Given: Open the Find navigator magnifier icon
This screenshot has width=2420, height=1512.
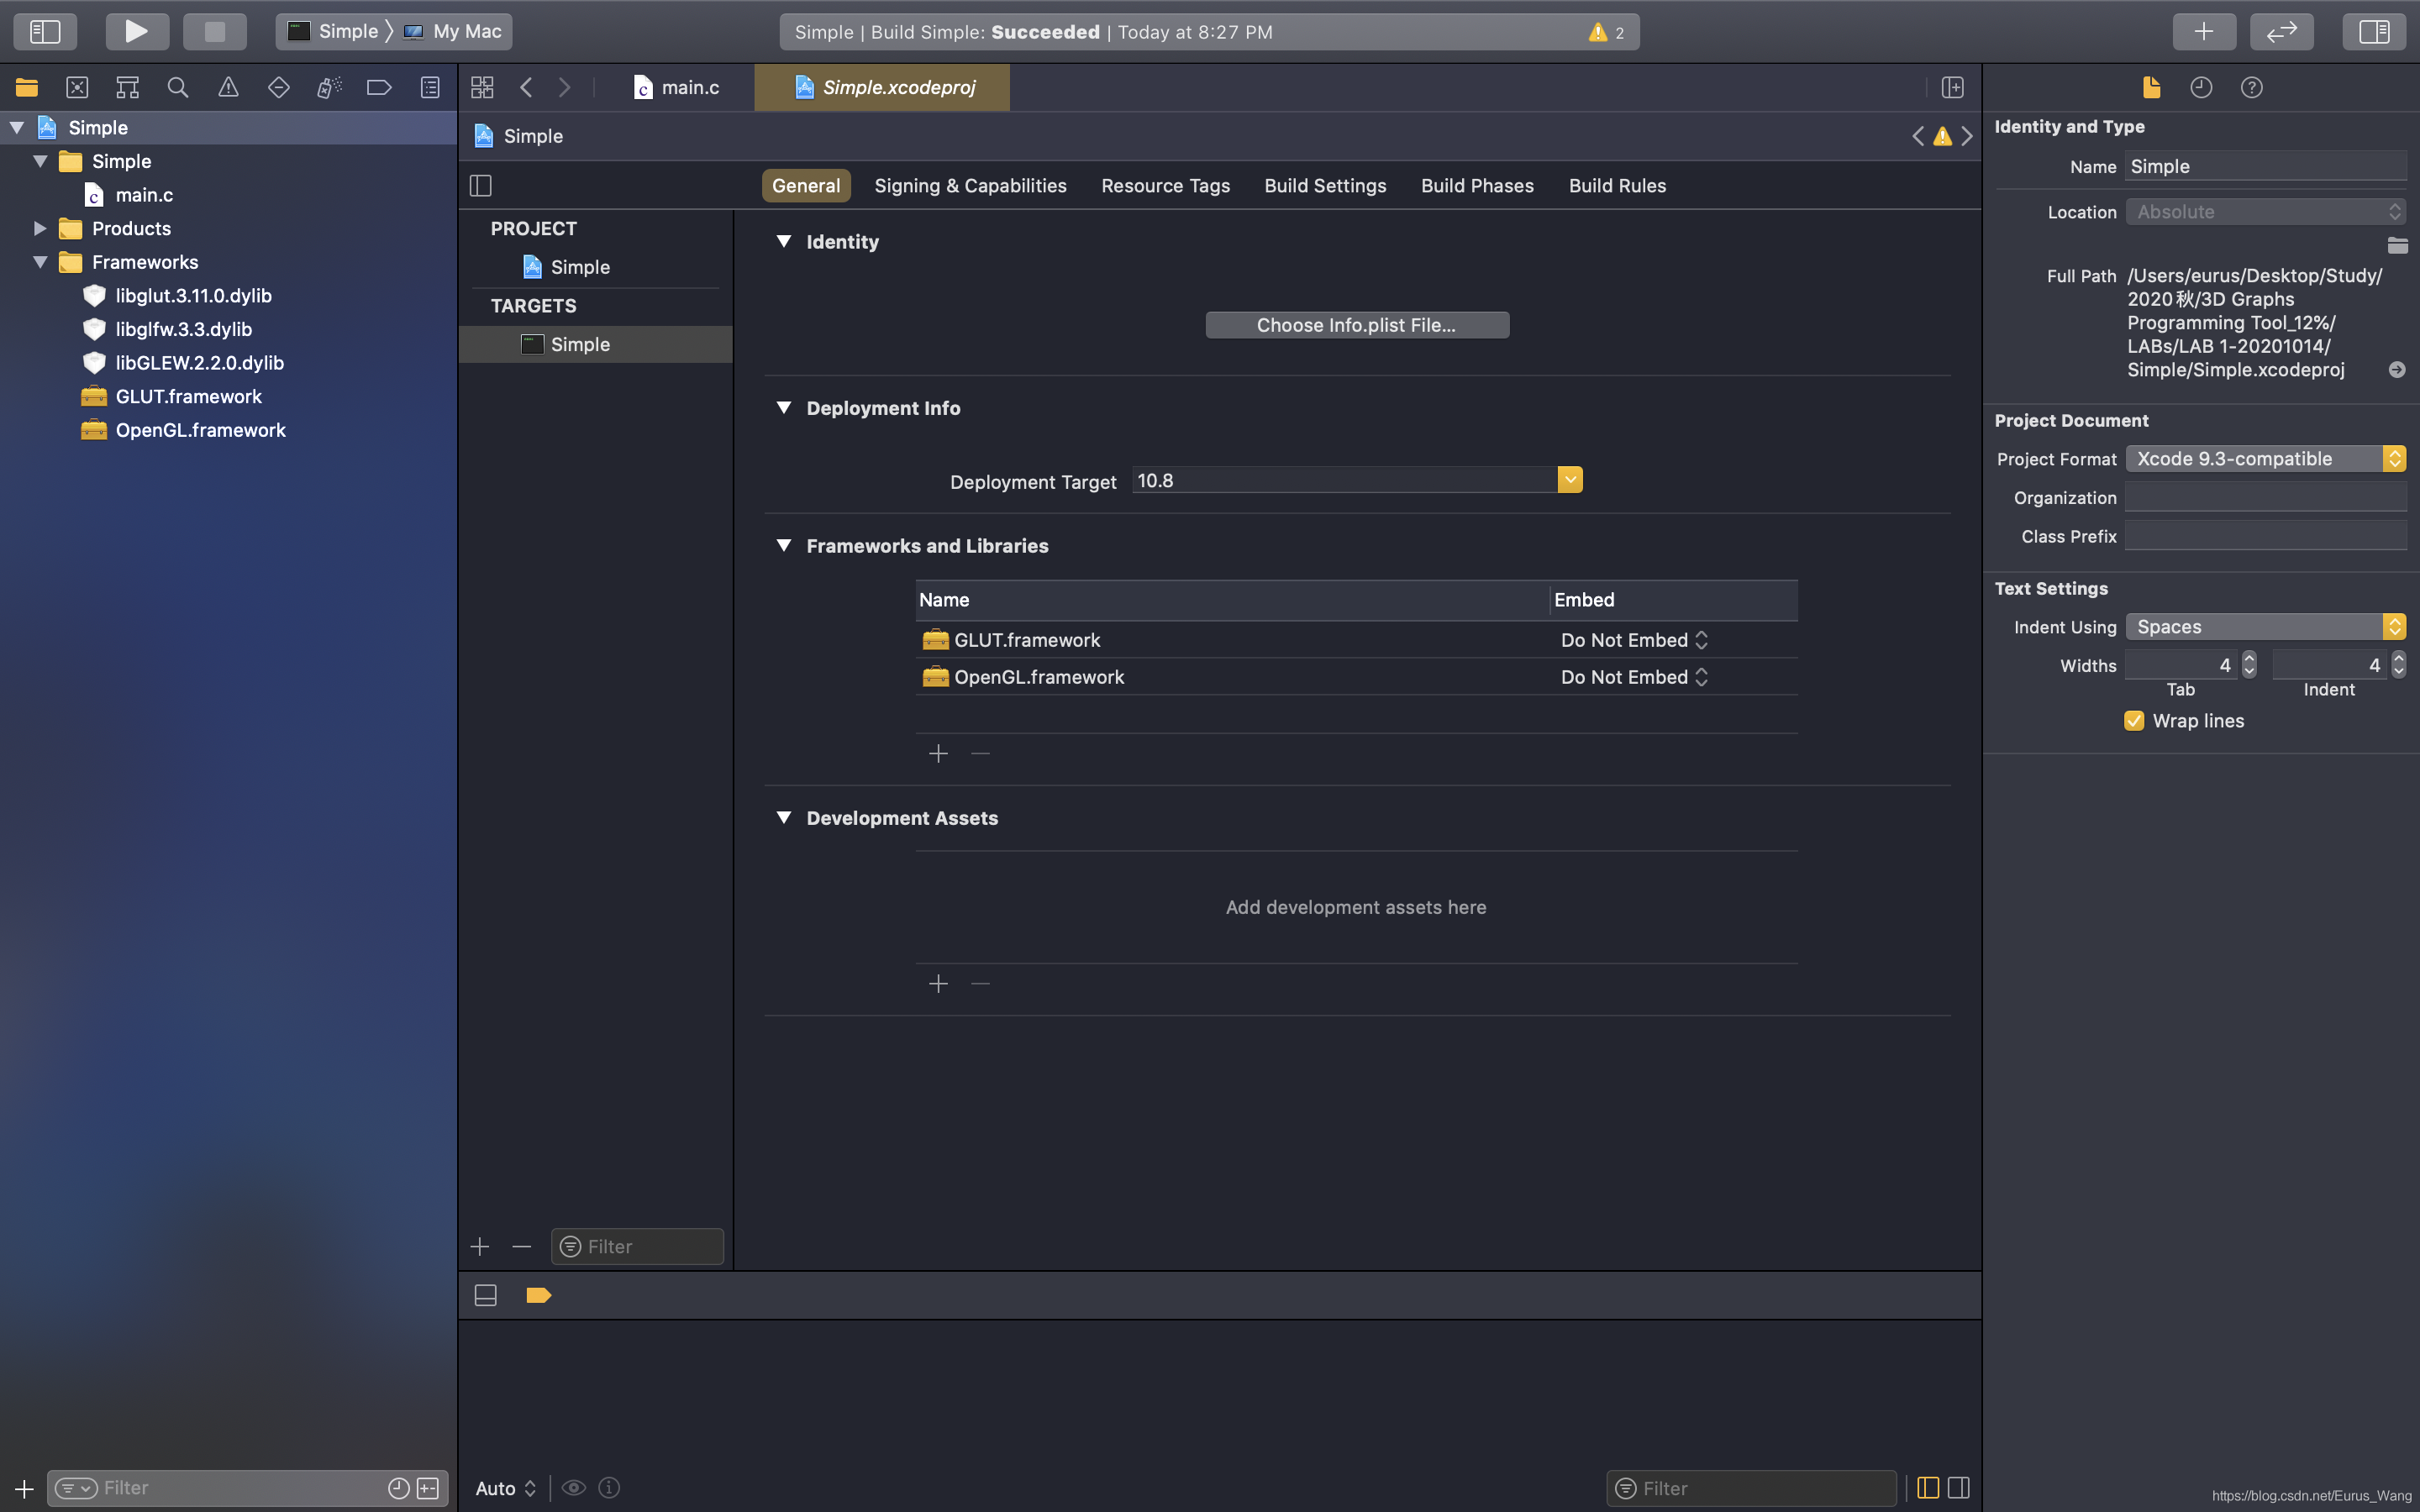Looking at the screenshot, I should [178, 87].
